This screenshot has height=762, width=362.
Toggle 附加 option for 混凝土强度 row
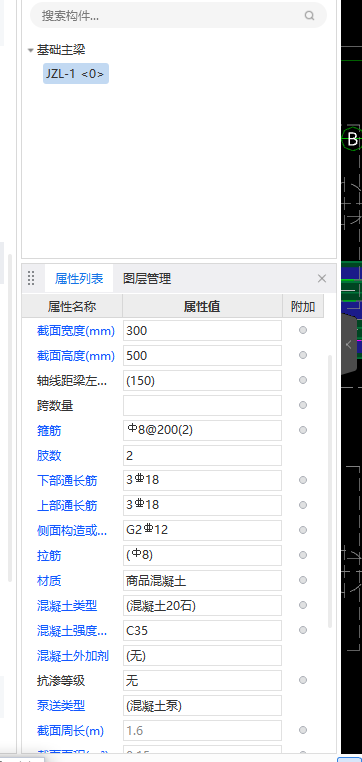pyautogui.click(x=303, y=630)
